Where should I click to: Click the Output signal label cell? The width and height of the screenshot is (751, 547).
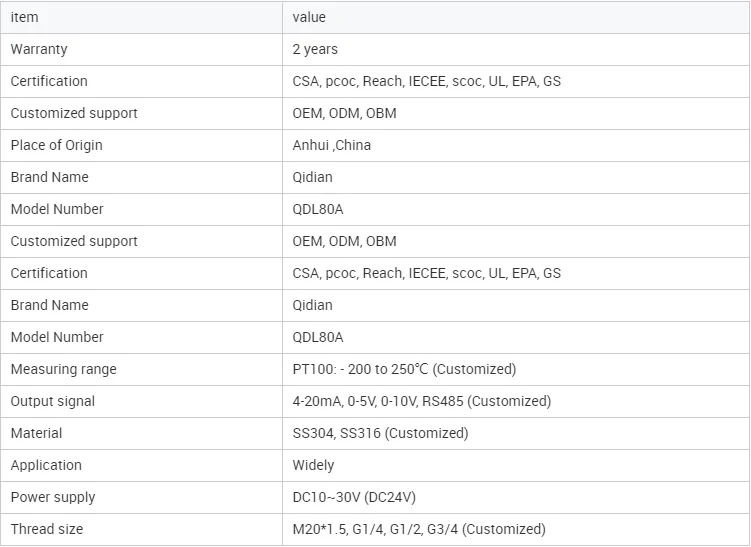(53, 401)
